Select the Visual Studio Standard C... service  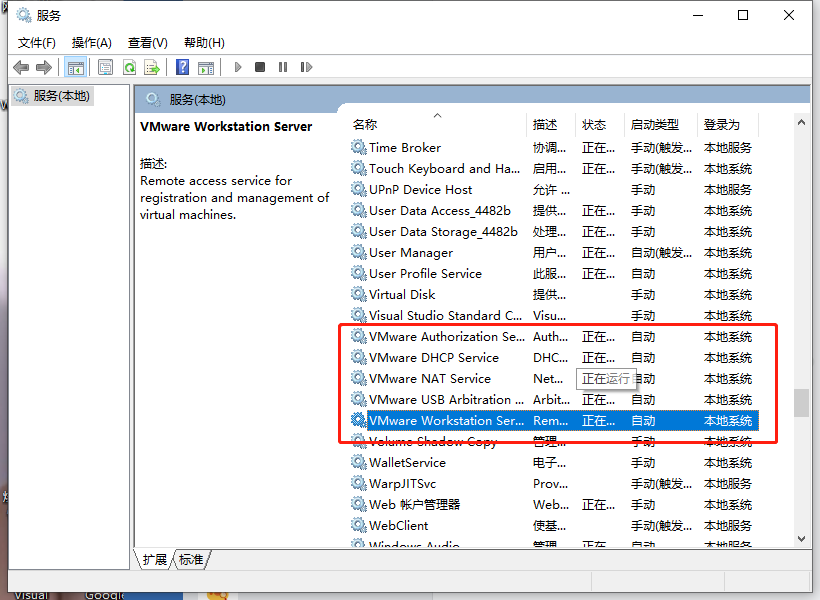pos(554,315)
